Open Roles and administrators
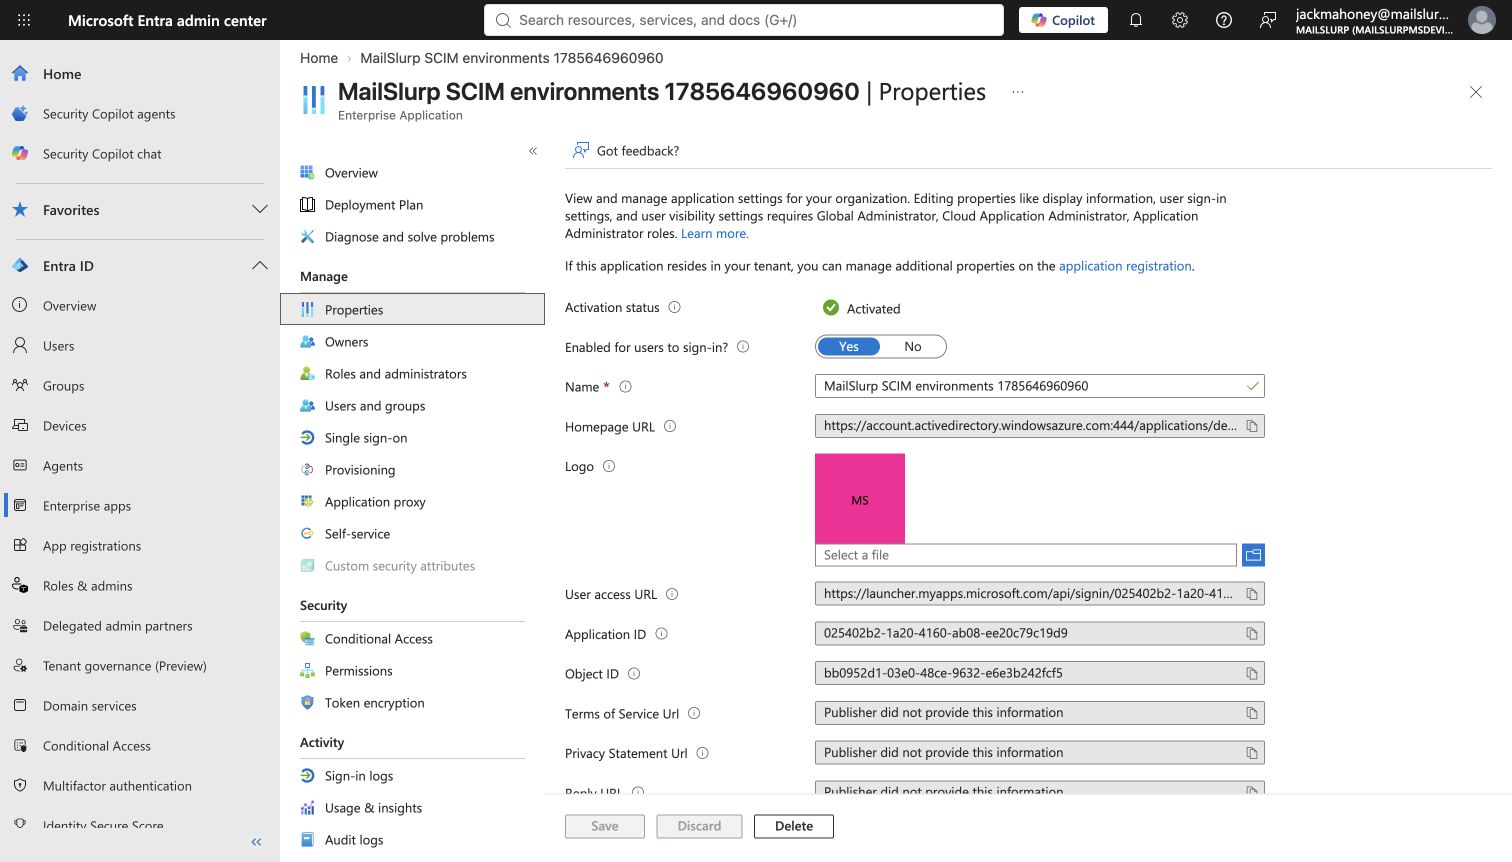 [395, 374]
